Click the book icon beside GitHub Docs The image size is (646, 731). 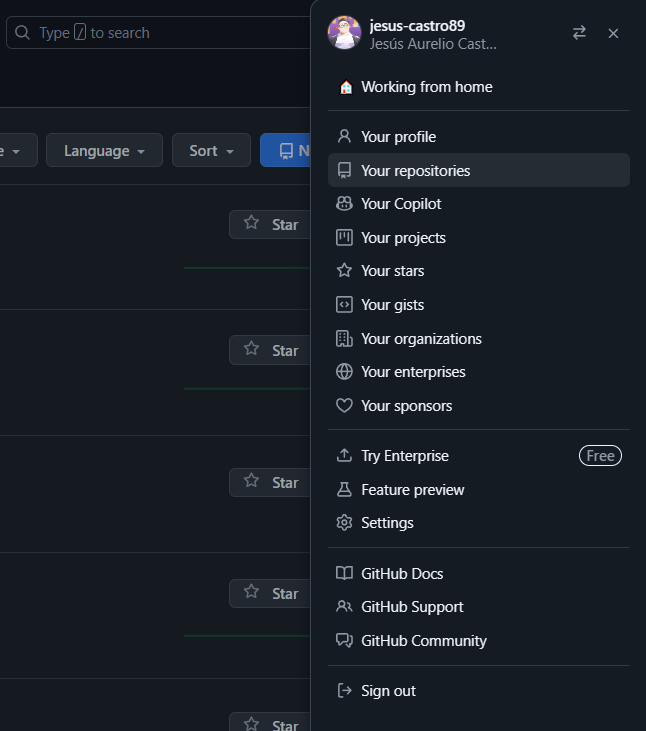tap(344, 573)
